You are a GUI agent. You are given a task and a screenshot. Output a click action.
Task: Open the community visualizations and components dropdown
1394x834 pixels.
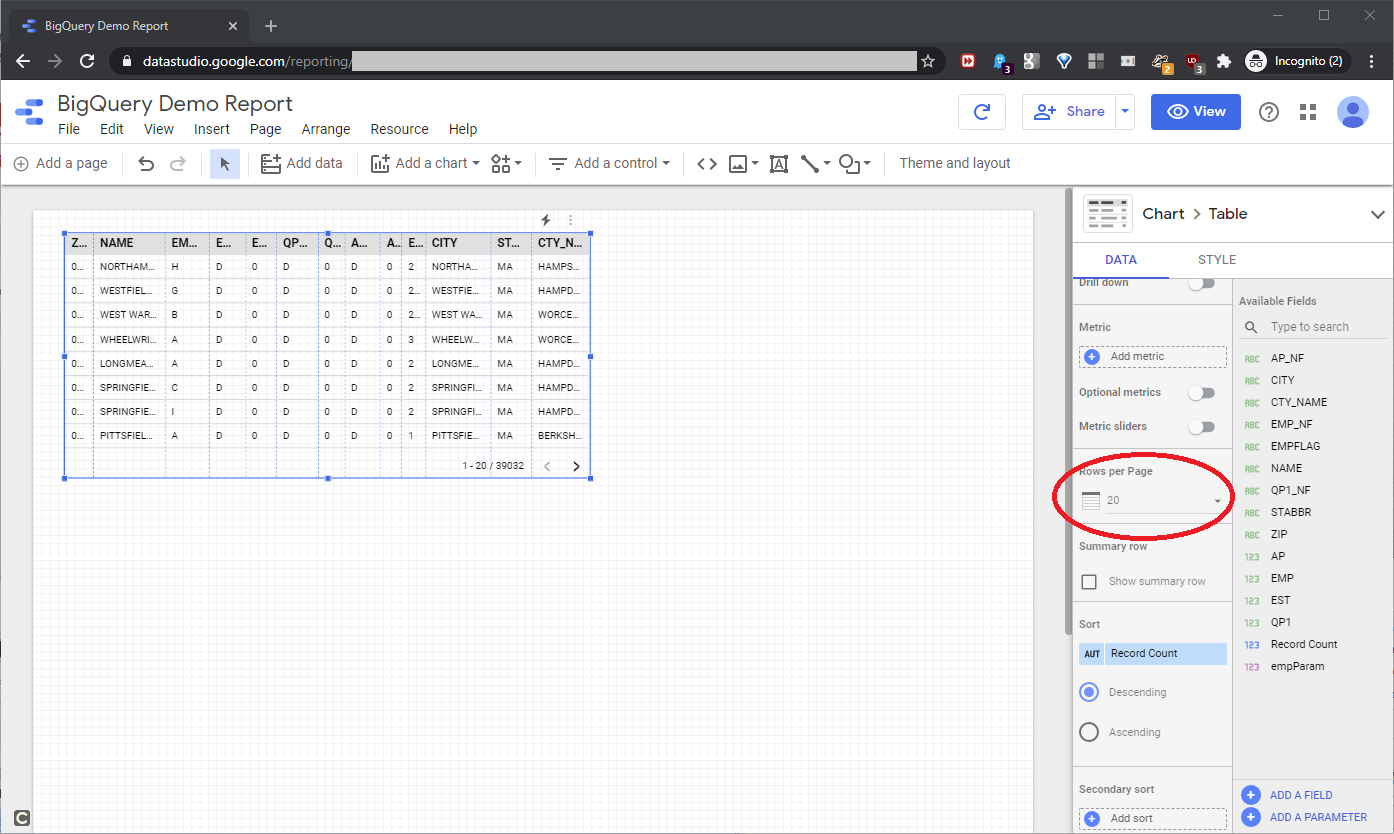tap(507, 163)
